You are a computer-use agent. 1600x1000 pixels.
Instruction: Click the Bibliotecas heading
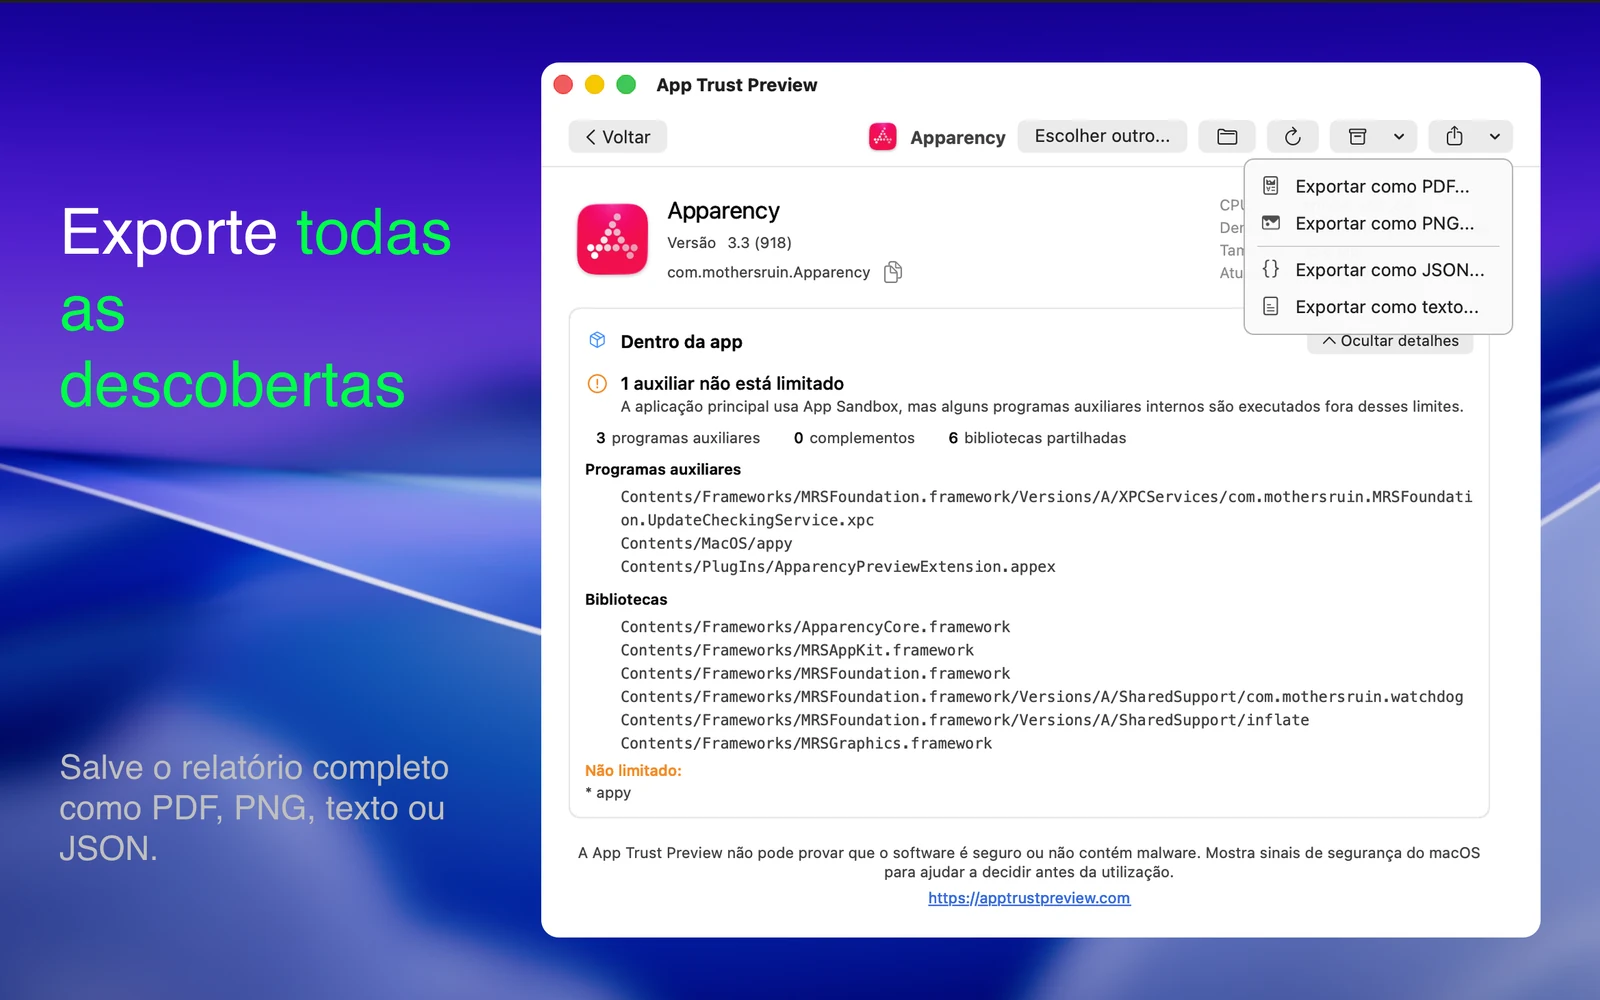coord(626,599)
